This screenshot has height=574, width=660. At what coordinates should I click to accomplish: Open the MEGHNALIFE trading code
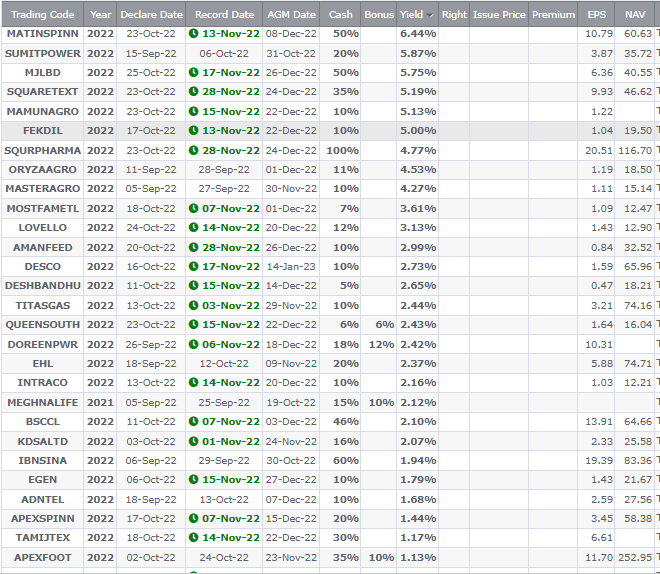pyautogui.click(x=43, y=402)
